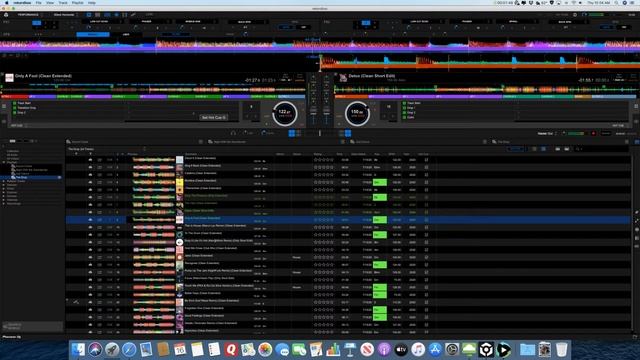
Task: Click the pencil icon in top toolbar
Action: pyautogui.click(x=133, y=15)
